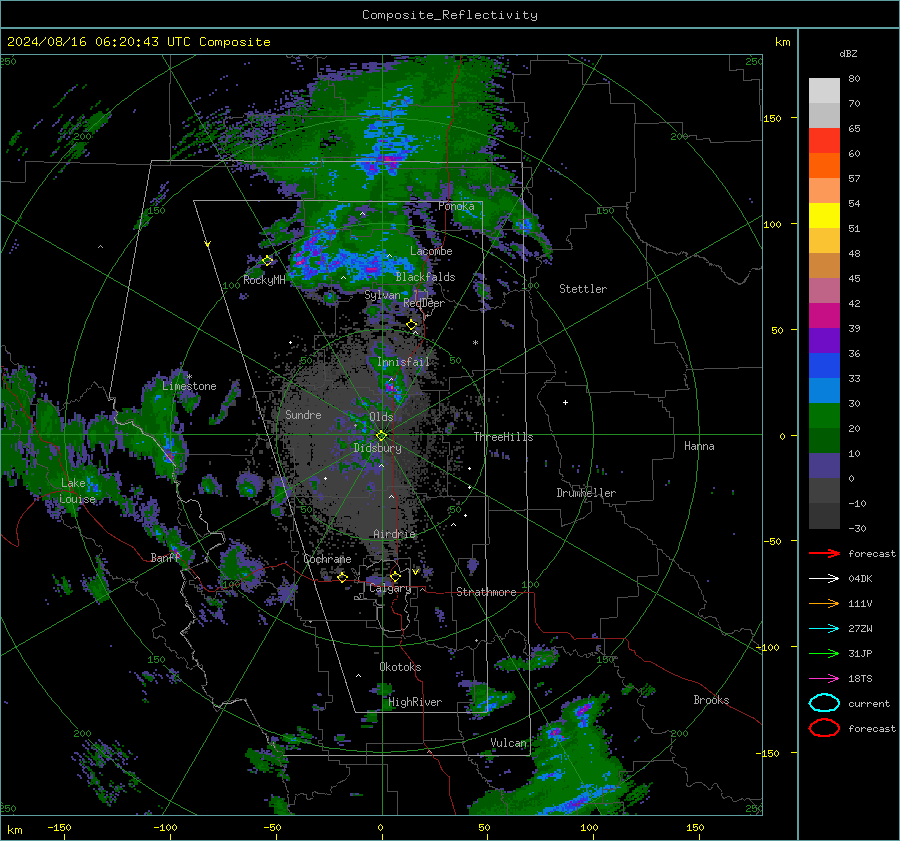The width and height of the screenshot is (900, 841).
Task: Click the Lacombe city label
Action: pos(431,251)
